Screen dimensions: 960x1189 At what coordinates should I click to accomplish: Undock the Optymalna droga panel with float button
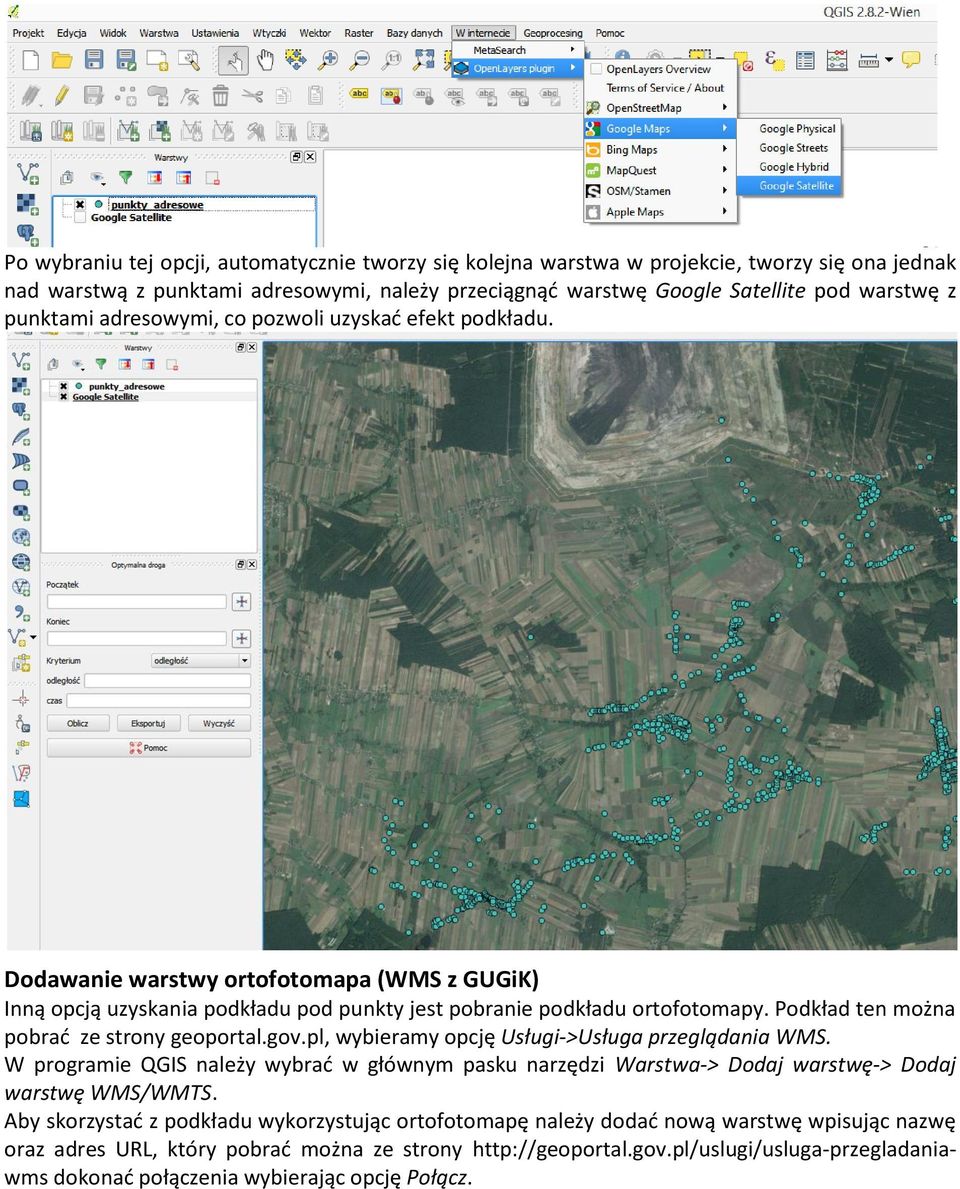click(x=240, y=565)
